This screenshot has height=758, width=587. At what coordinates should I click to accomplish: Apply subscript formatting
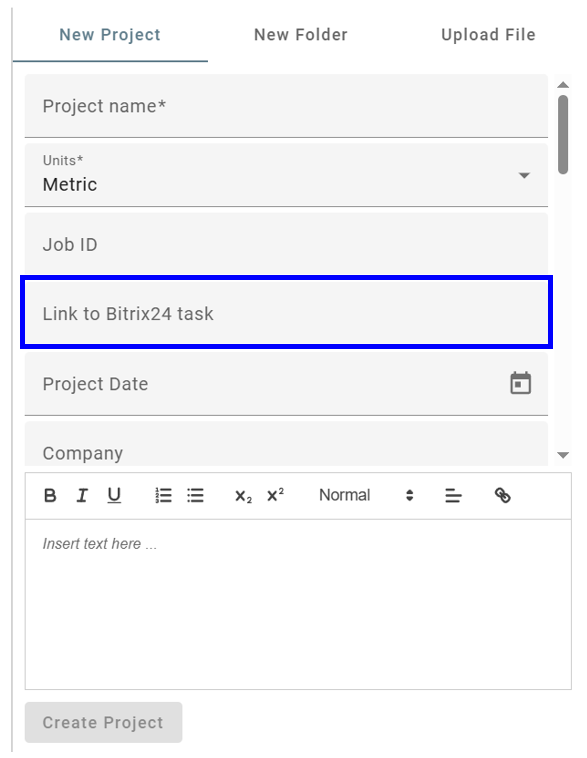(x=243, y=496)
